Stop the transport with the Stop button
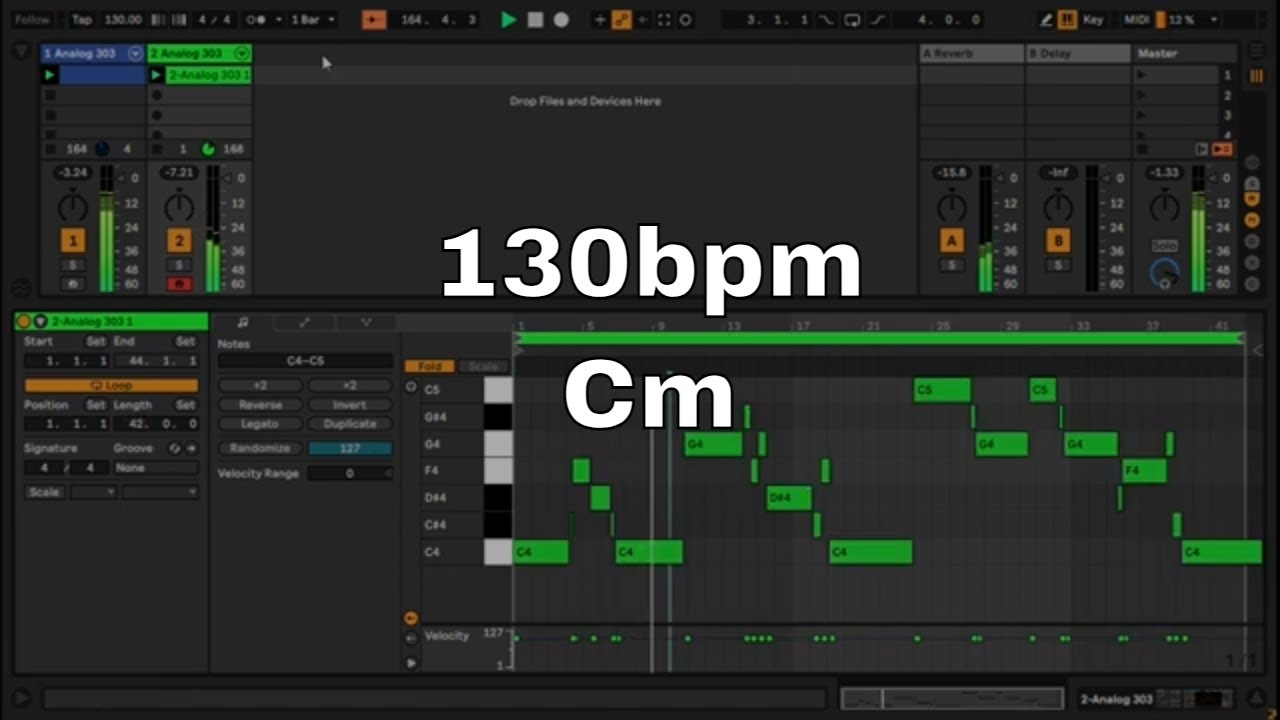Screen dimensions: 1280x720 [x=535, y=20]
